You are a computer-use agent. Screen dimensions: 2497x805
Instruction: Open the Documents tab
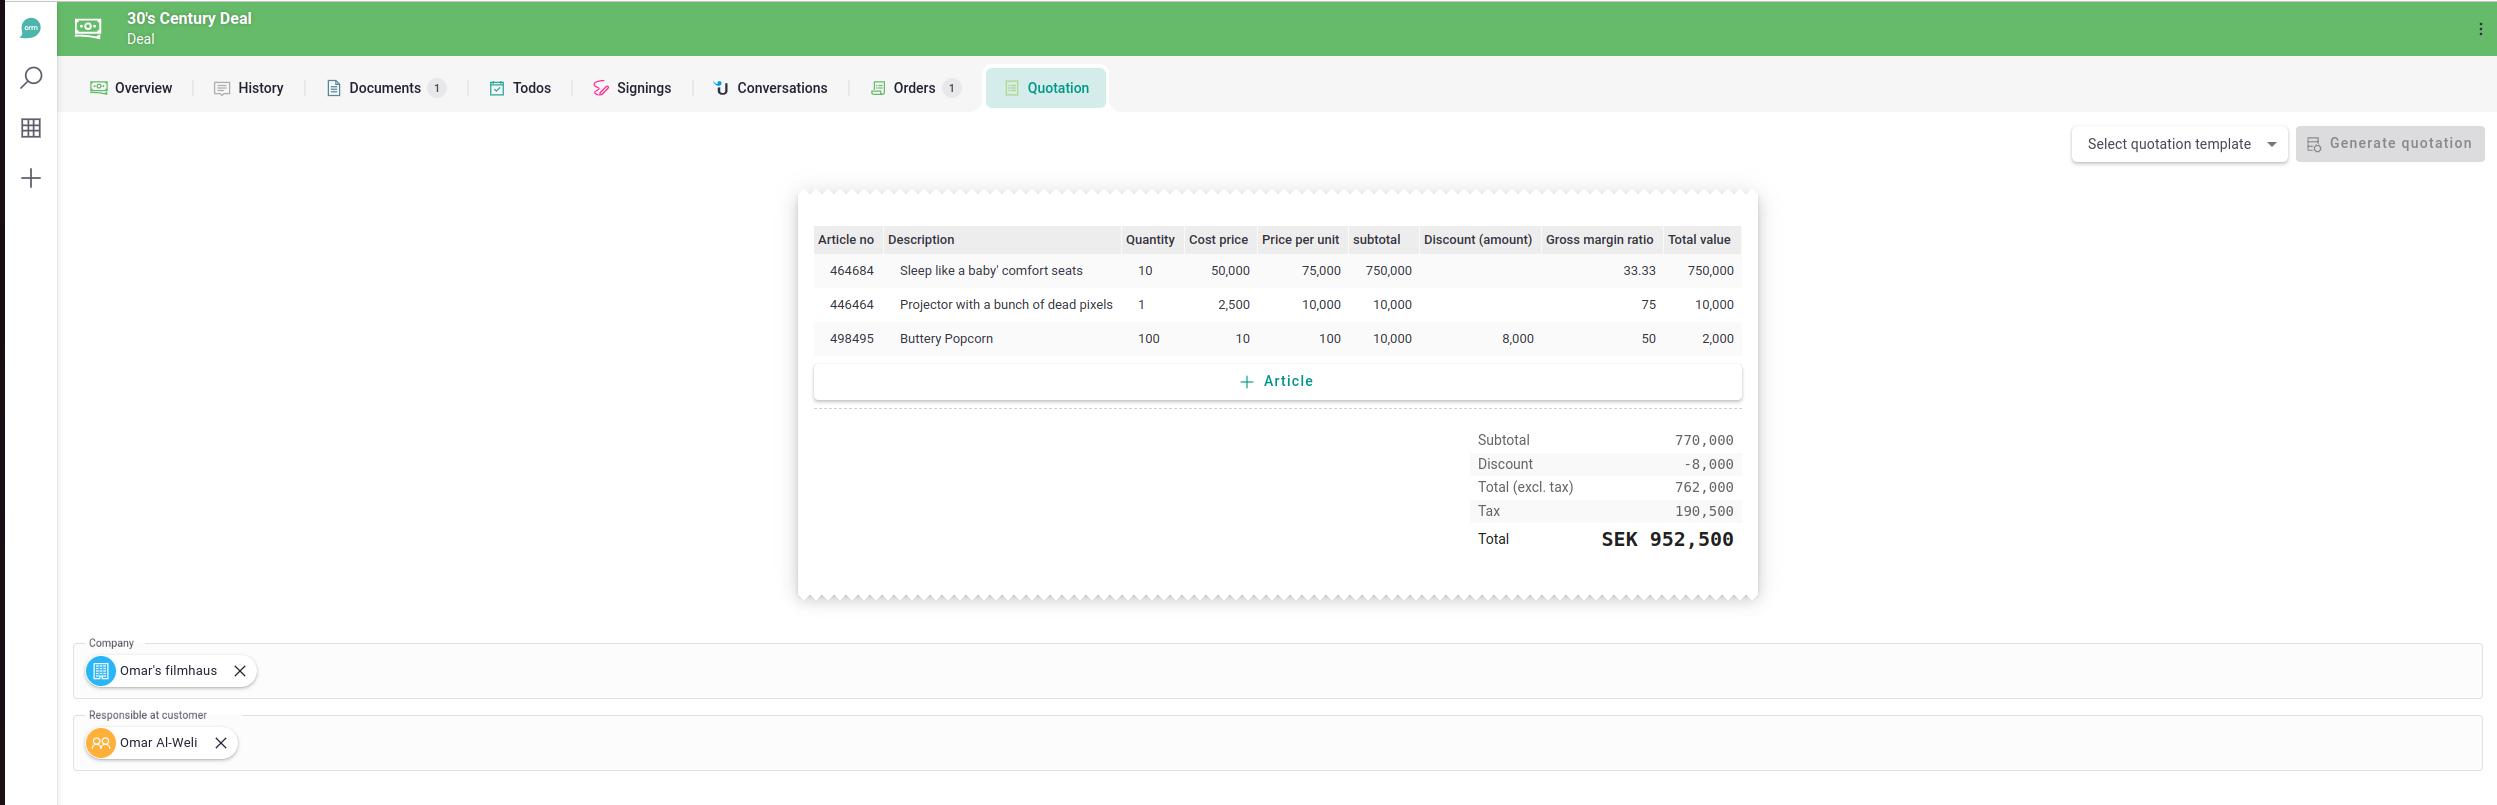click(x=385, y=88)
